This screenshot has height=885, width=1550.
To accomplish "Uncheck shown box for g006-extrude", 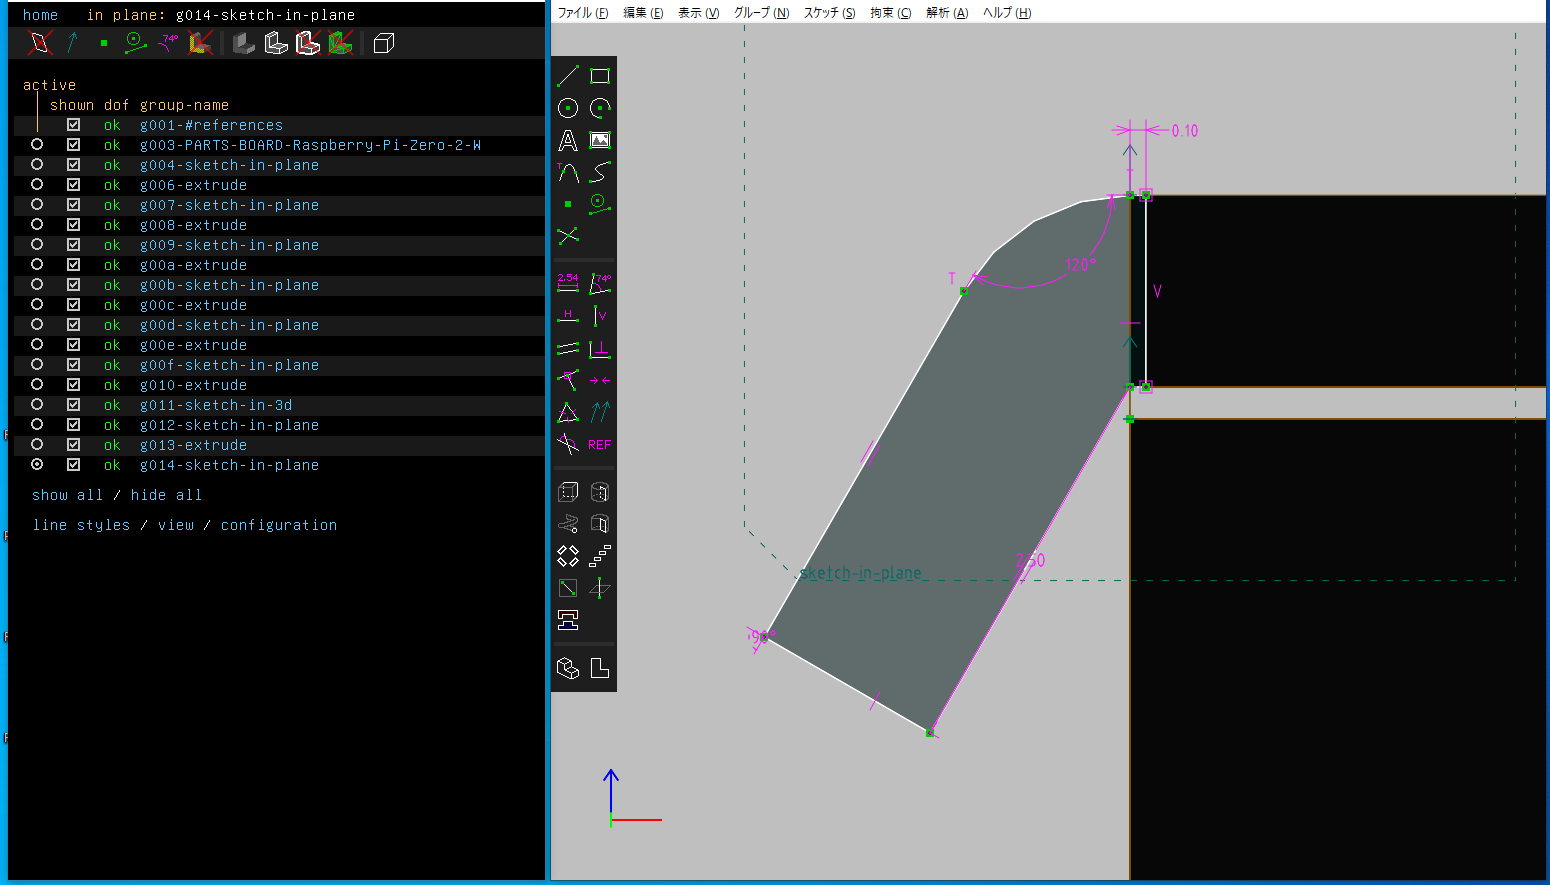I will point(73,185).
